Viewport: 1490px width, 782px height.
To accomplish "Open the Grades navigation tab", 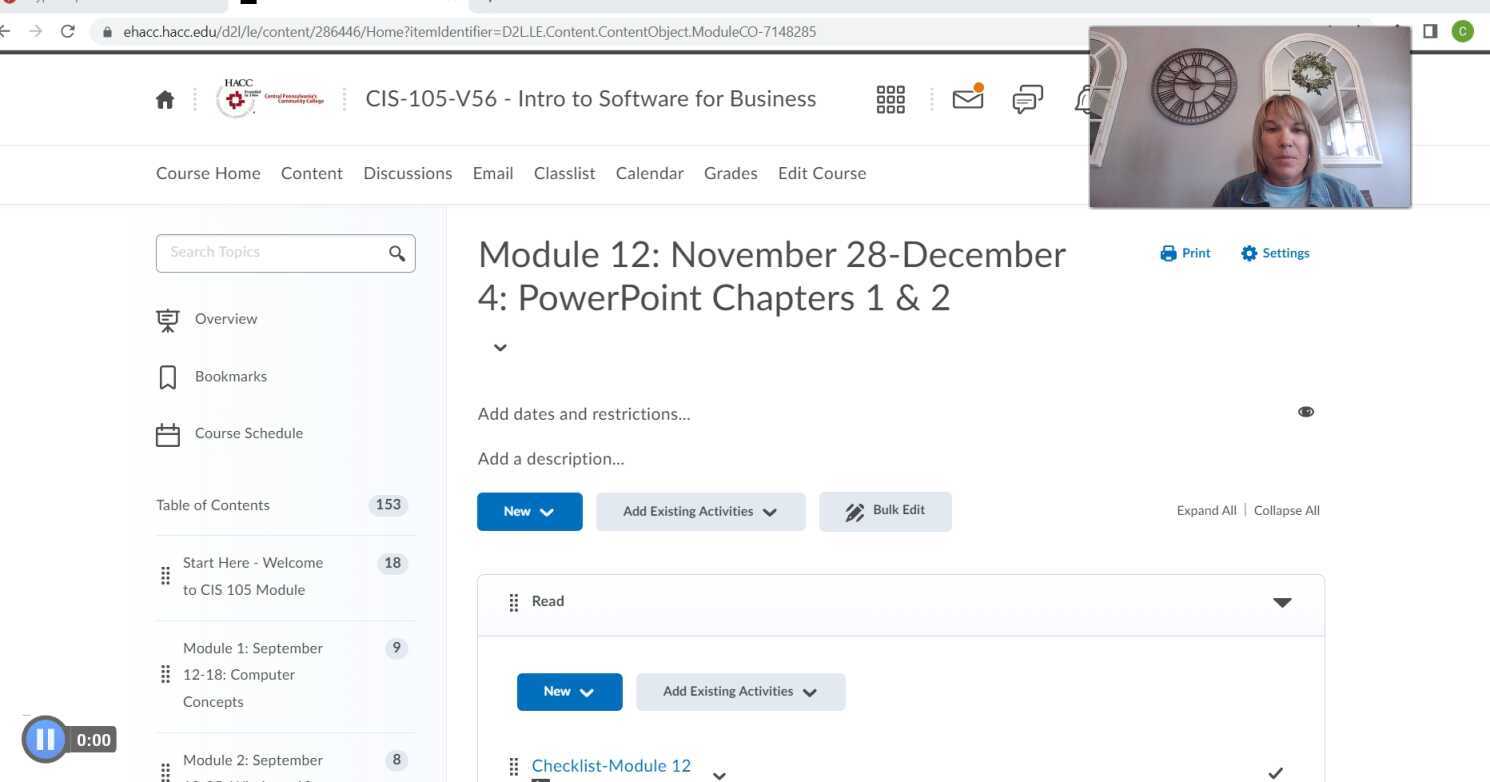I will [x=730, y=173].
